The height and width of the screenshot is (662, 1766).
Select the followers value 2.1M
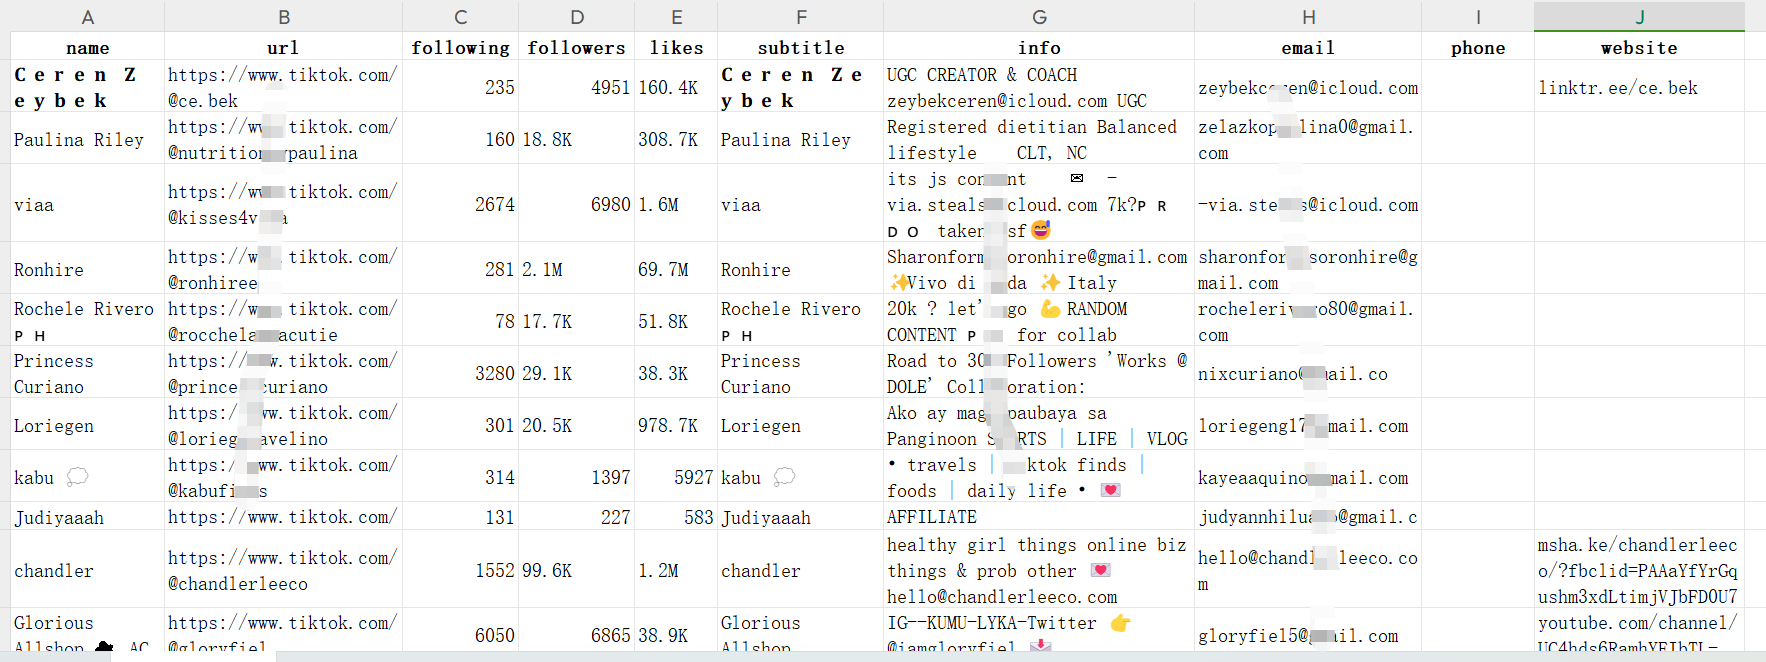point(577,269)
